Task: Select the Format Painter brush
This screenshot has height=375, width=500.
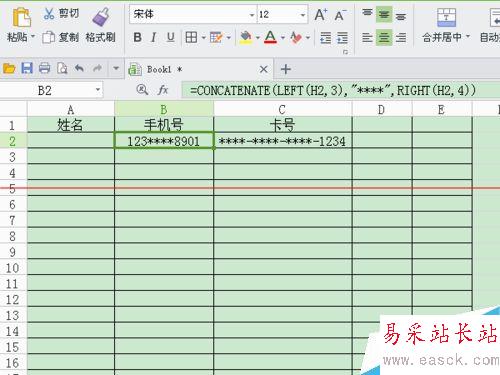Action: (101, 17)
